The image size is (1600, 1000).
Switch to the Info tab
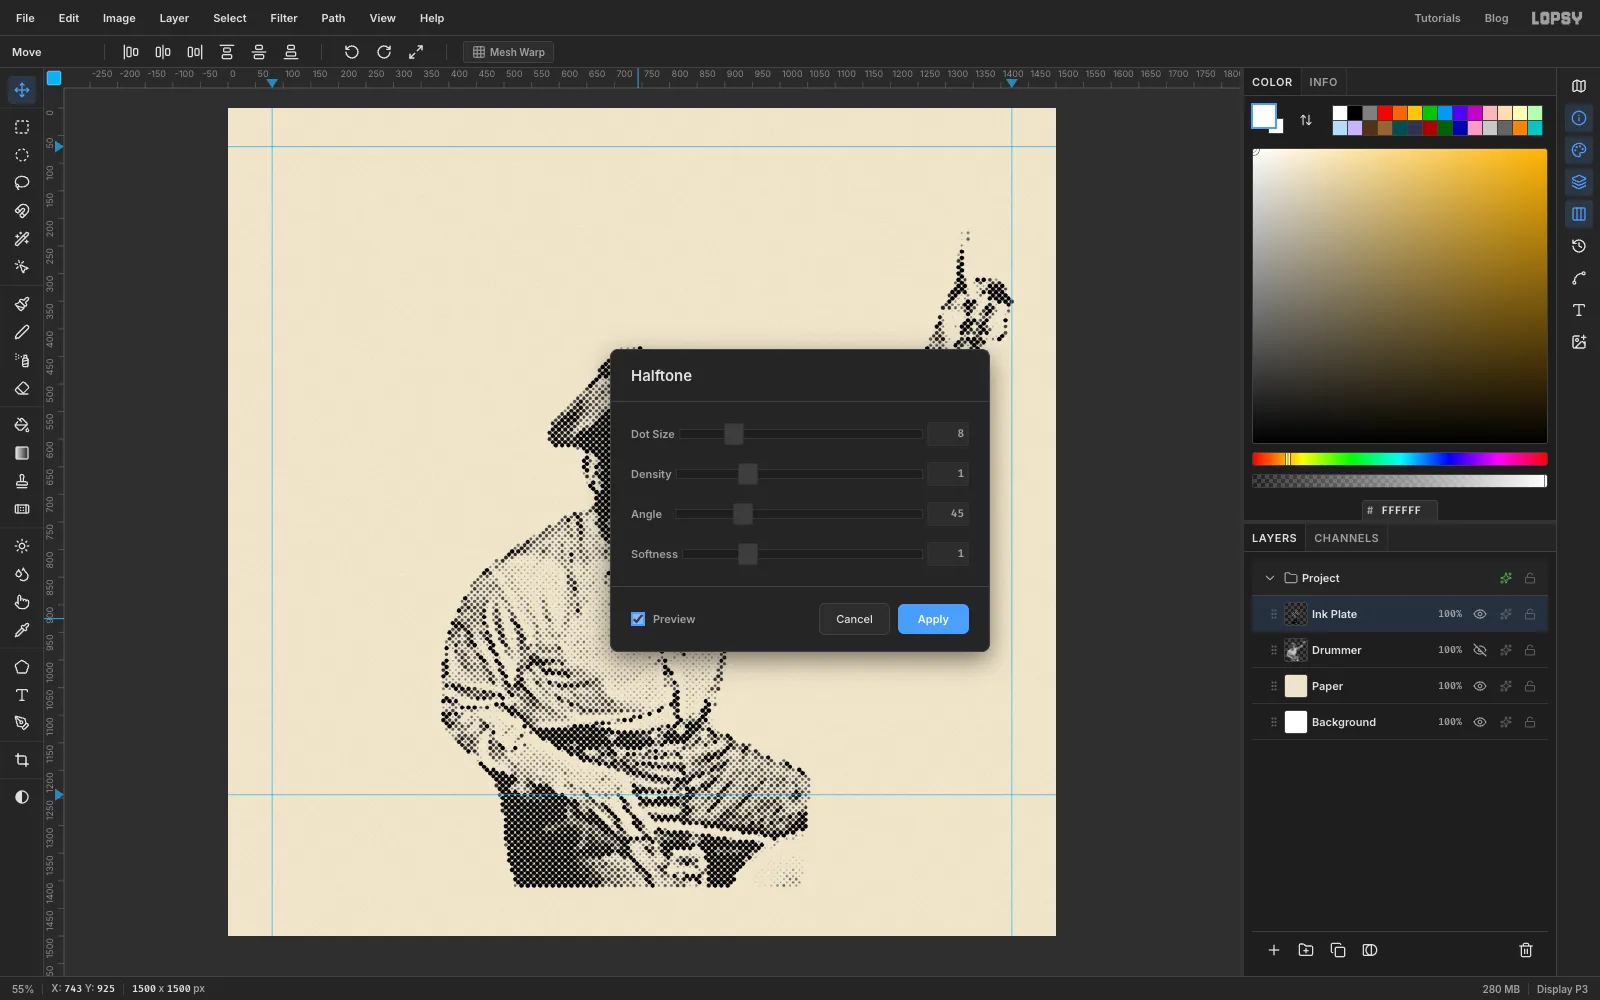tap(1323, 82)
